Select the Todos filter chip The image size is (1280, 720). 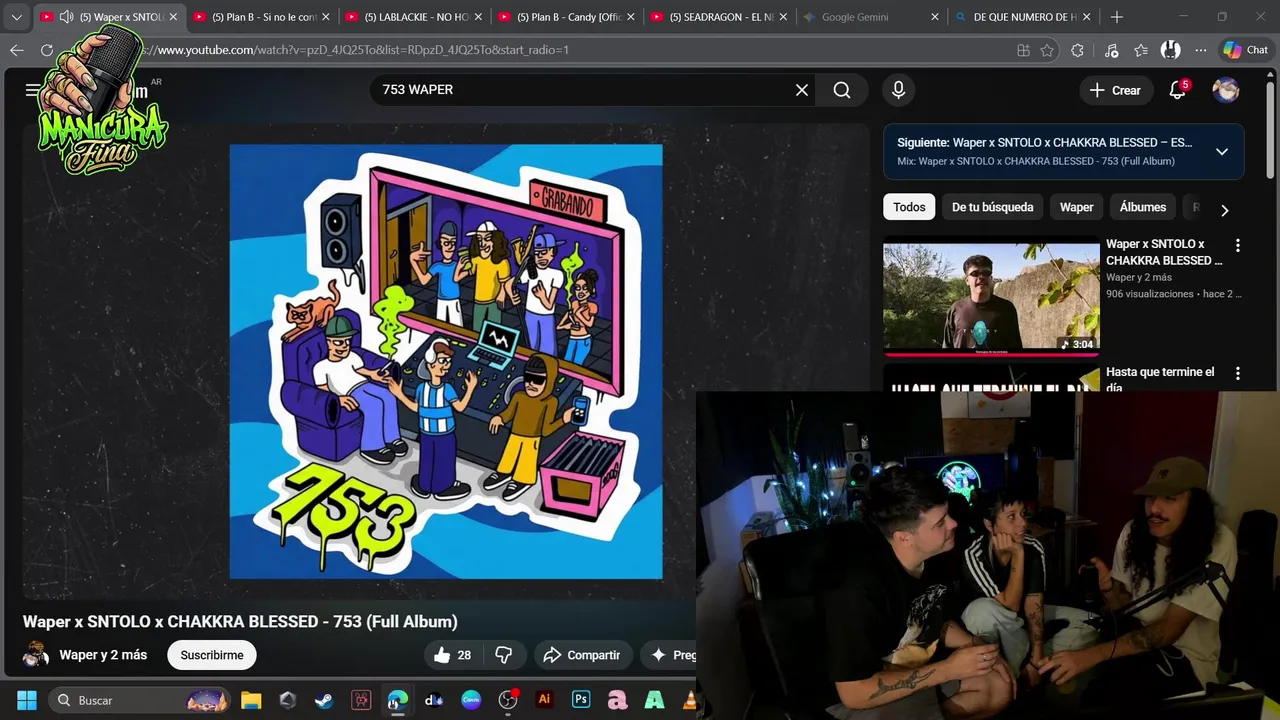pyautogui.click(x=909, y=207)
